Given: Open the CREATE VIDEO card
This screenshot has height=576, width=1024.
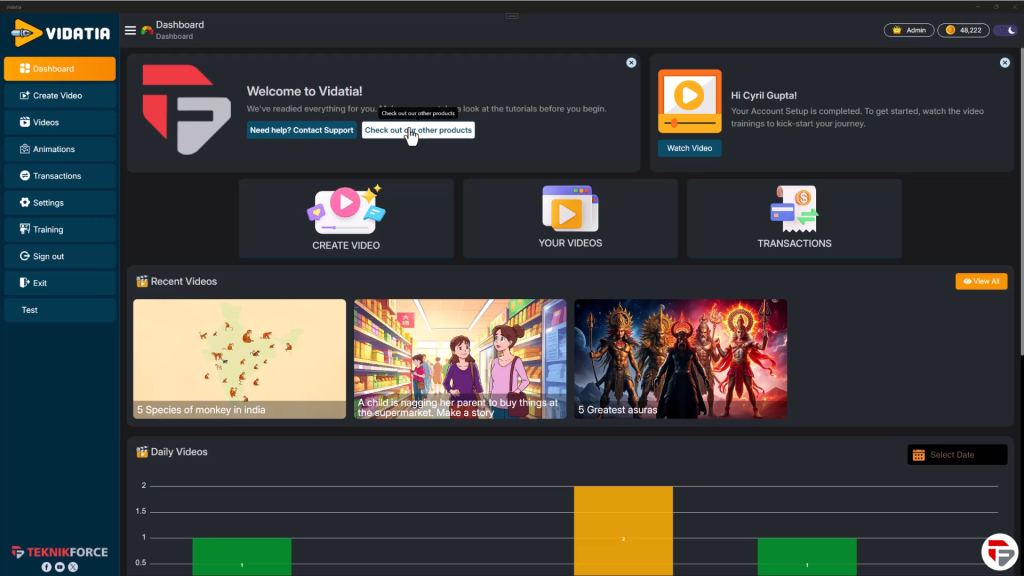Looking at the screenshot, I should coord(346,219).
